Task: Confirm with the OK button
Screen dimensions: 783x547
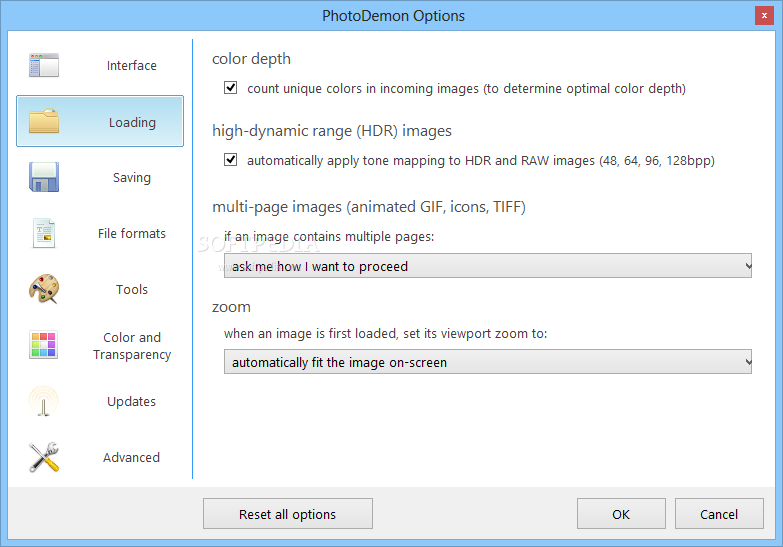Action: click(x=621, y=514)
